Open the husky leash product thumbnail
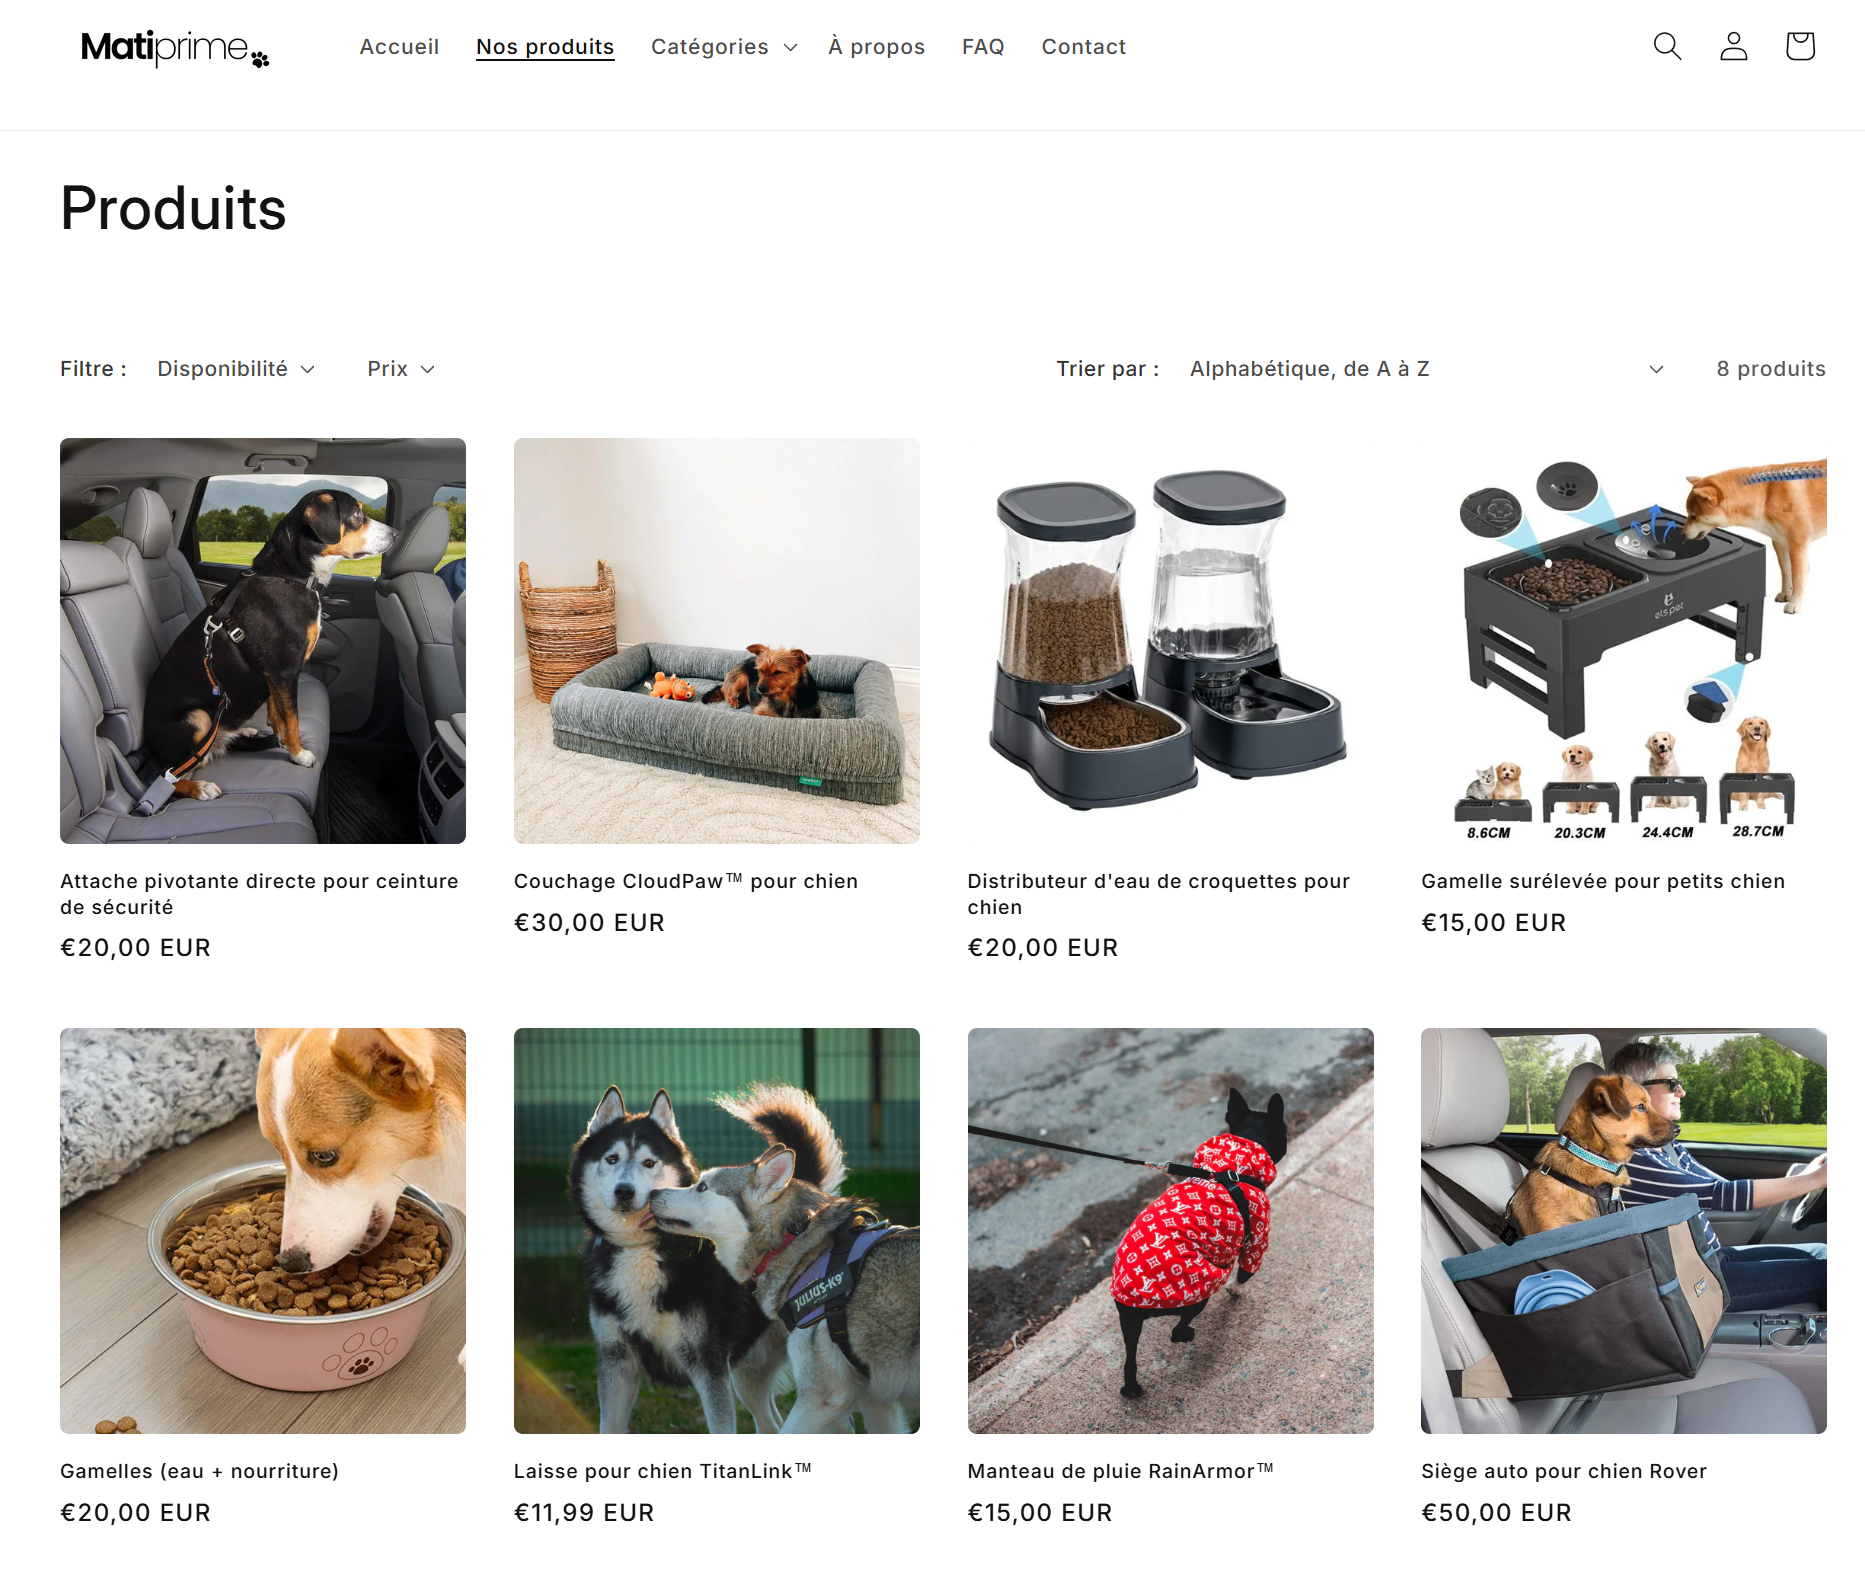The width and height of the screenshot is (1865, 1595). (717, 1231)
